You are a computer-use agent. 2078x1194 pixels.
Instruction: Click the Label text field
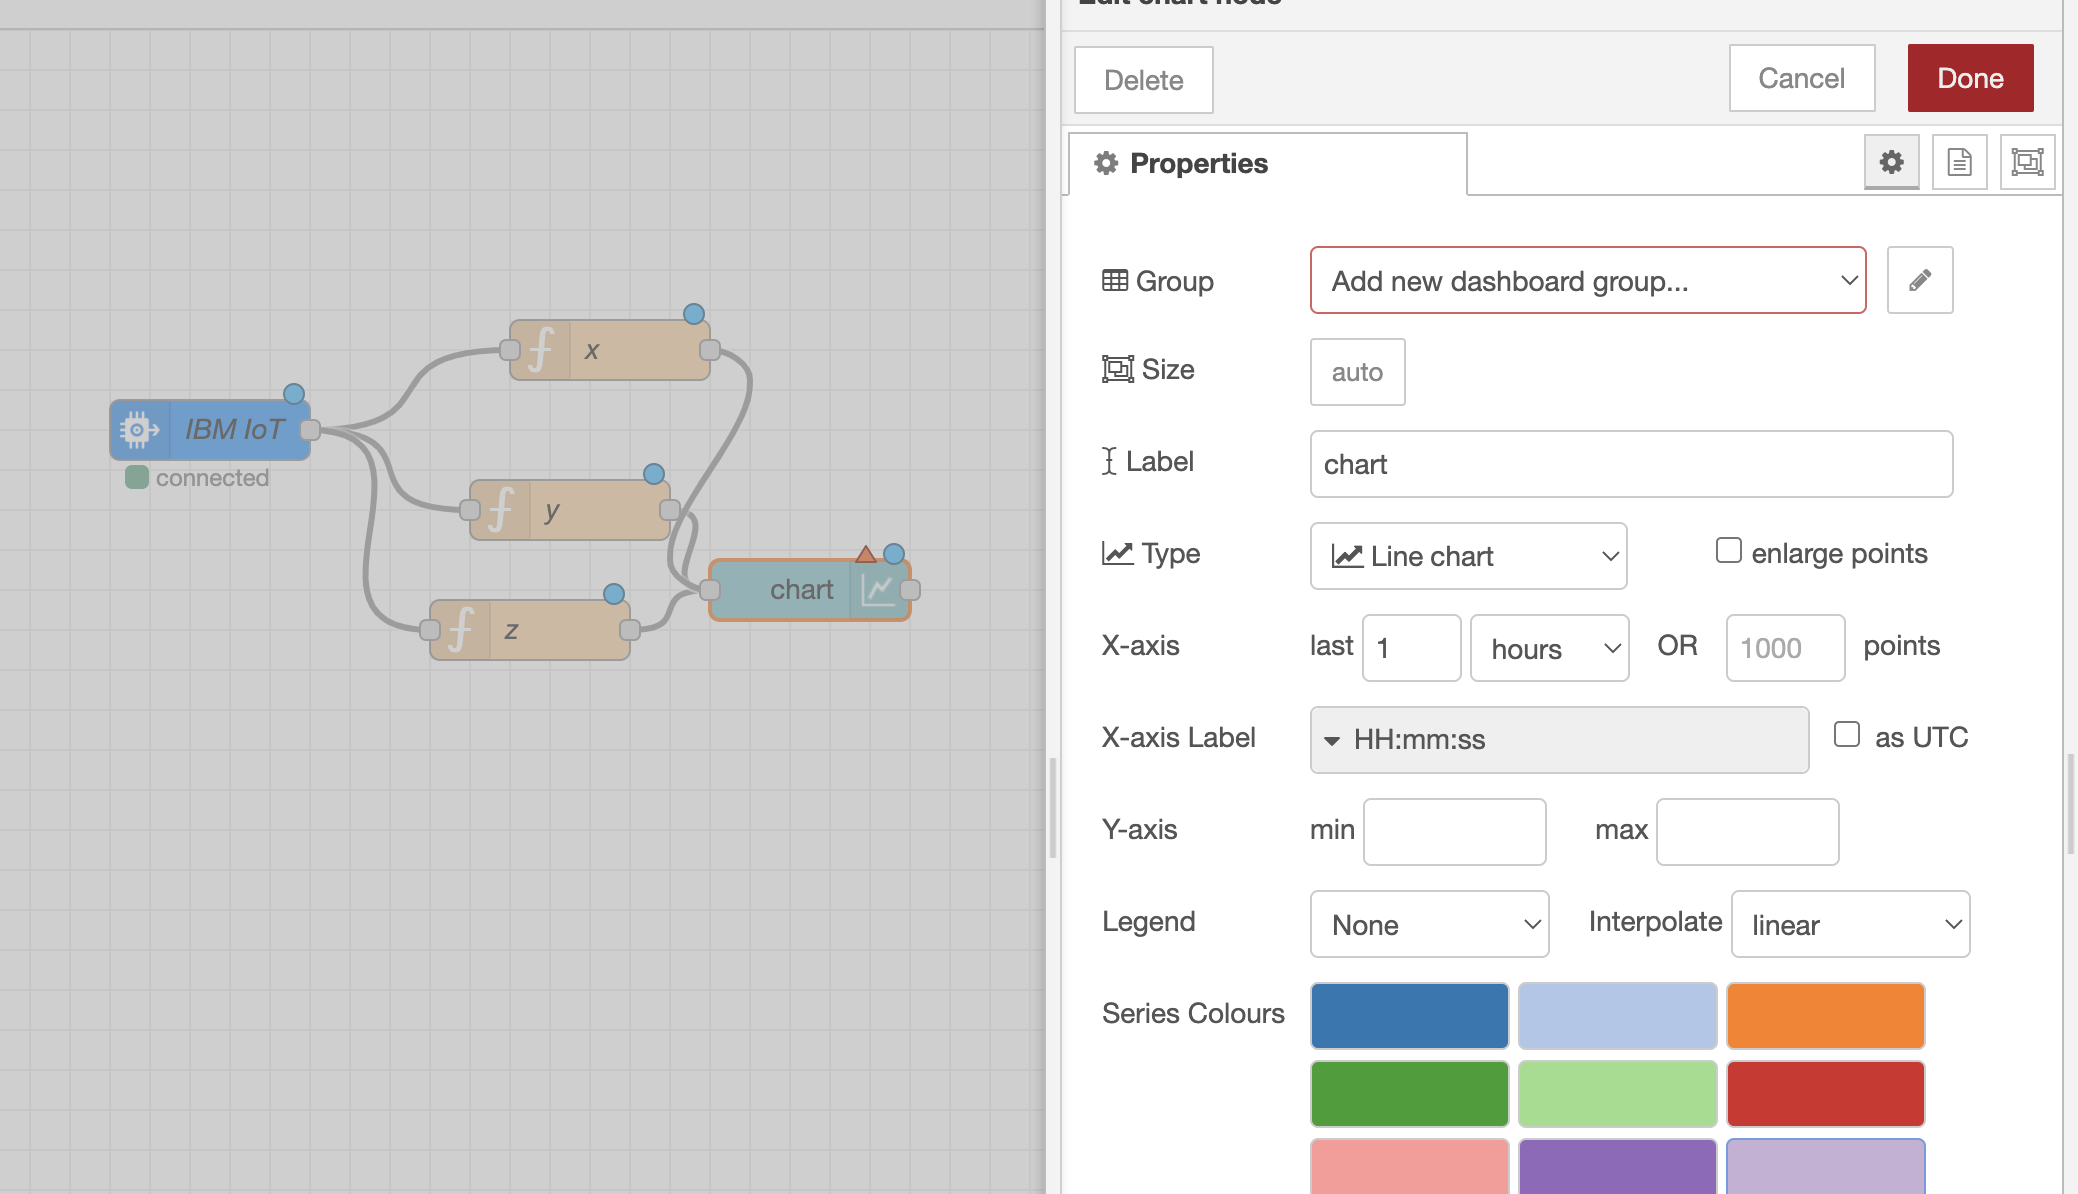point(1630,464)
